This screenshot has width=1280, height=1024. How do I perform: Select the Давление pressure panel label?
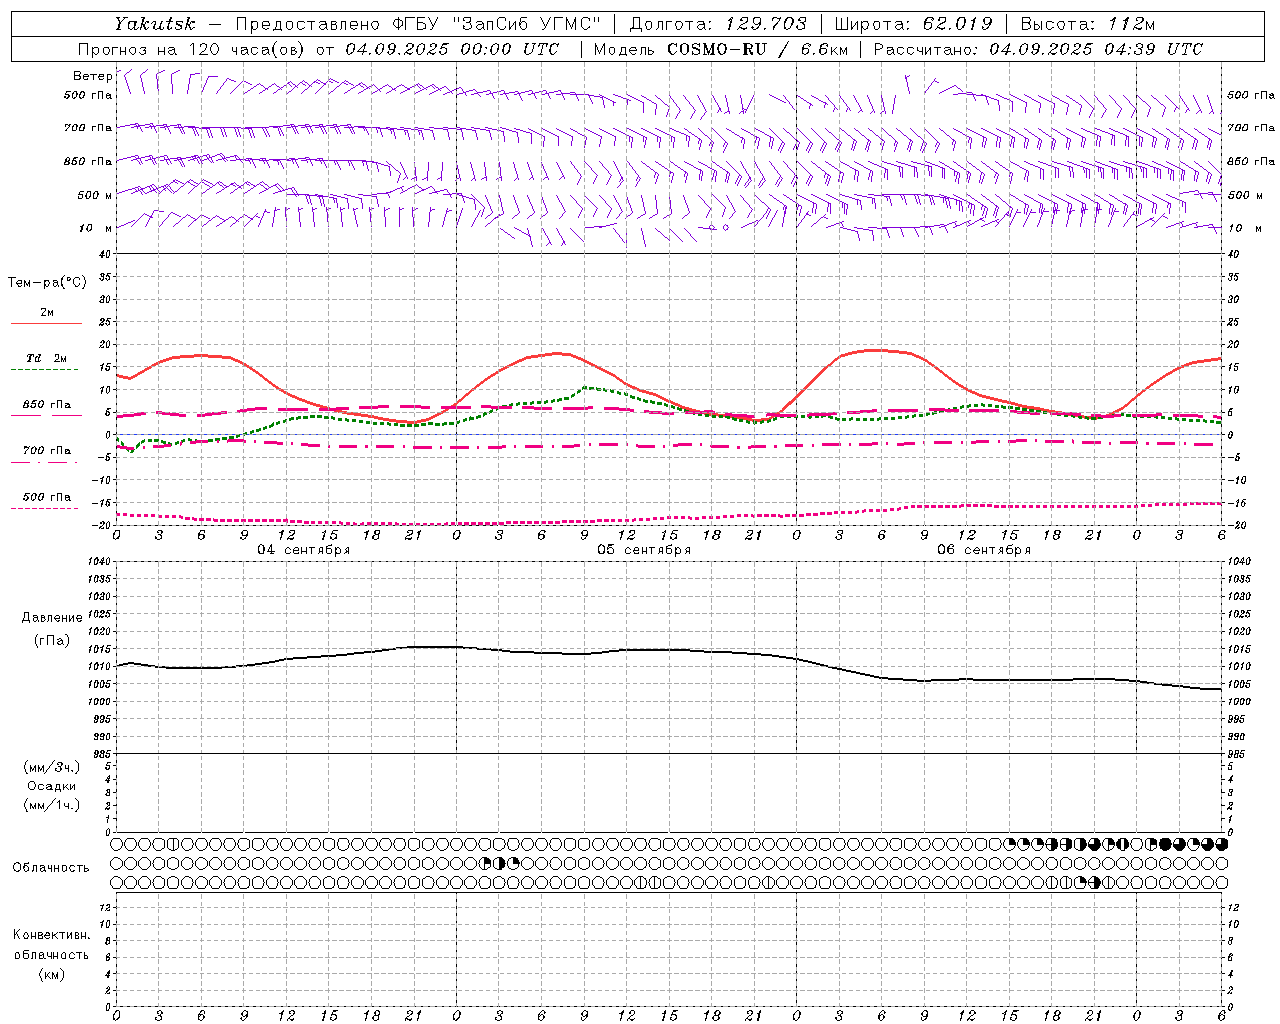(52, 618)
